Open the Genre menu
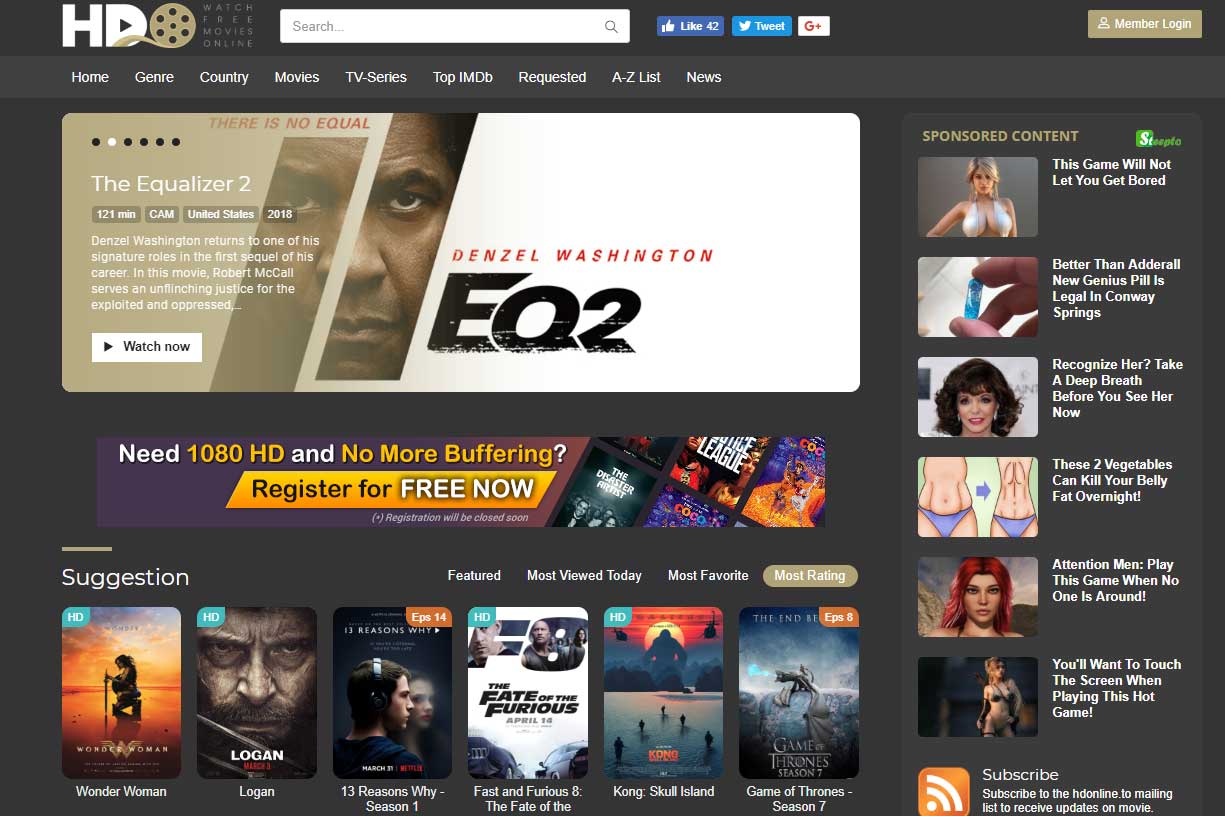 point(154,77)
